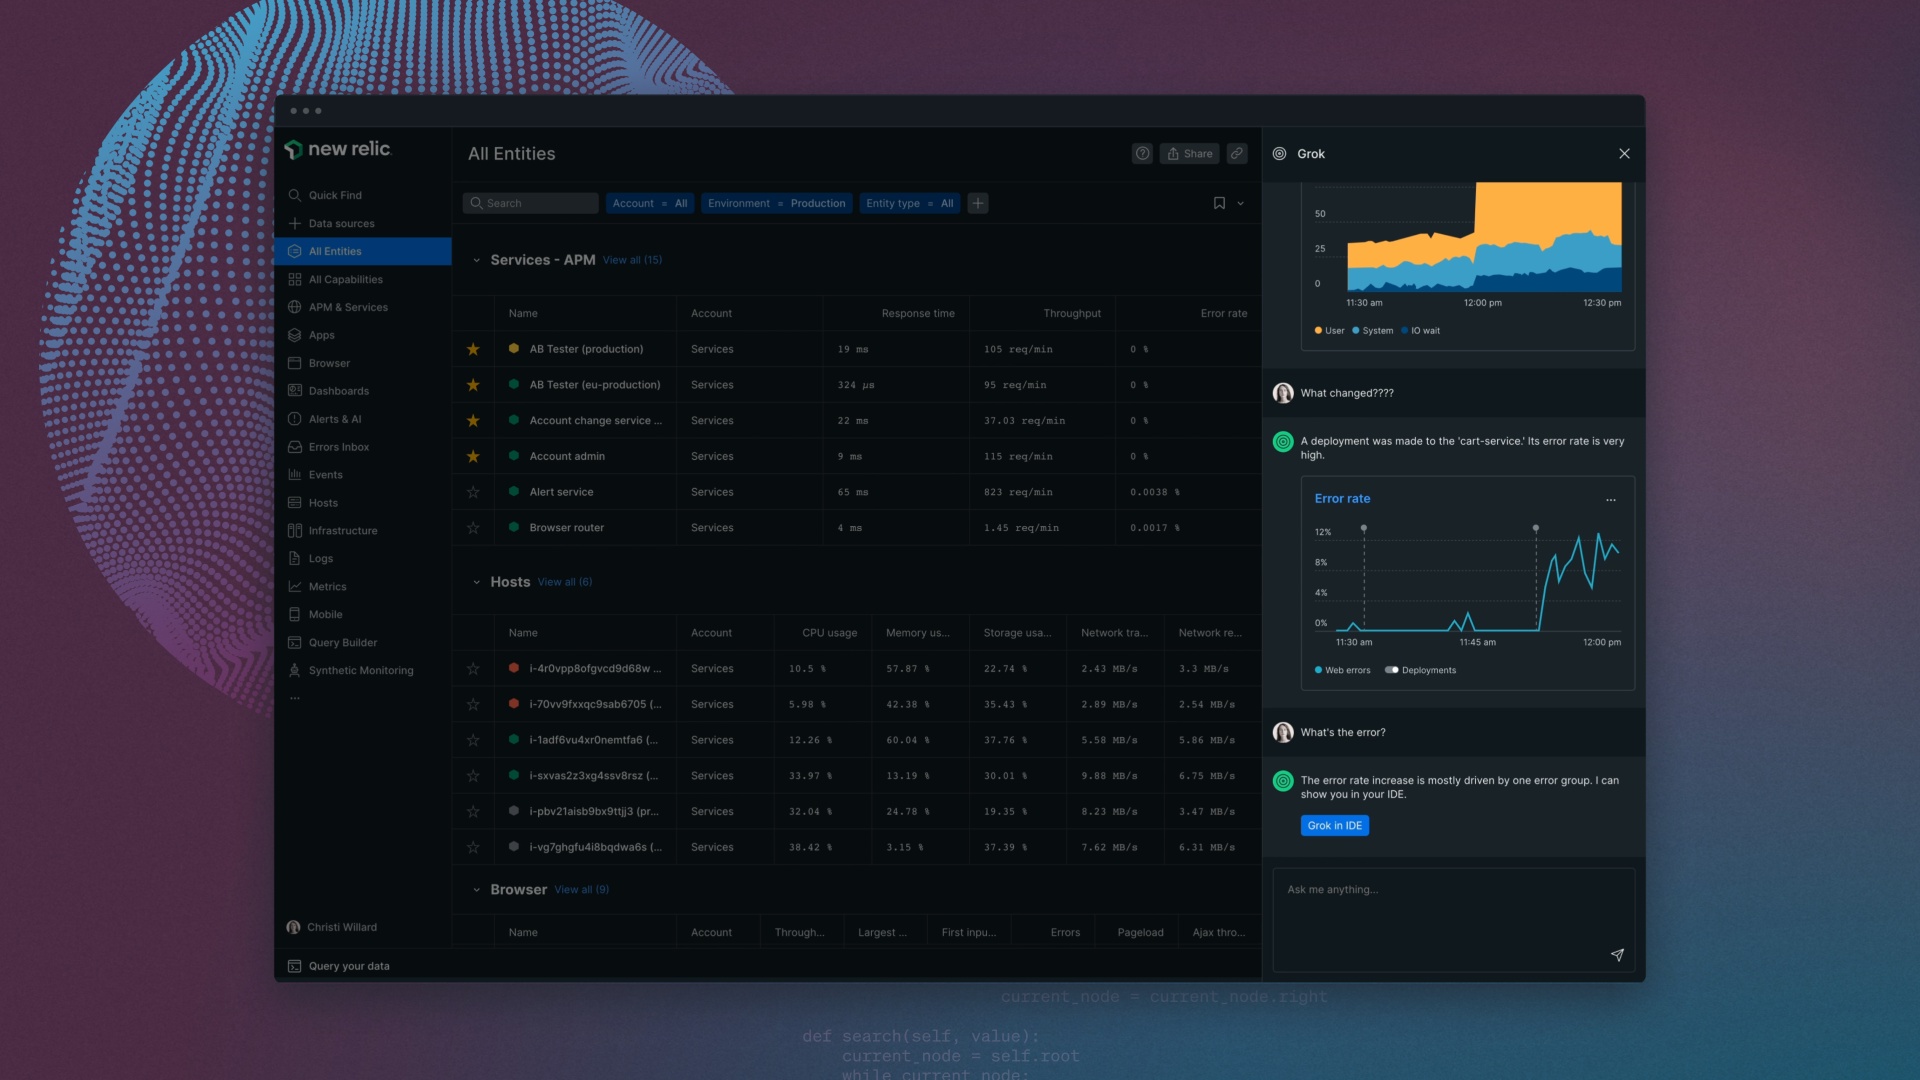Collapse the Browser section
Viewport: 1920px width, 1080px height.
(x=476, y=890)
